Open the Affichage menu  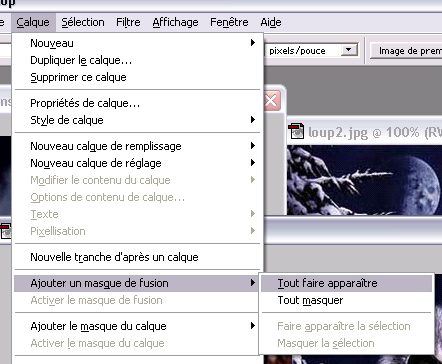[x=175, y=22]
